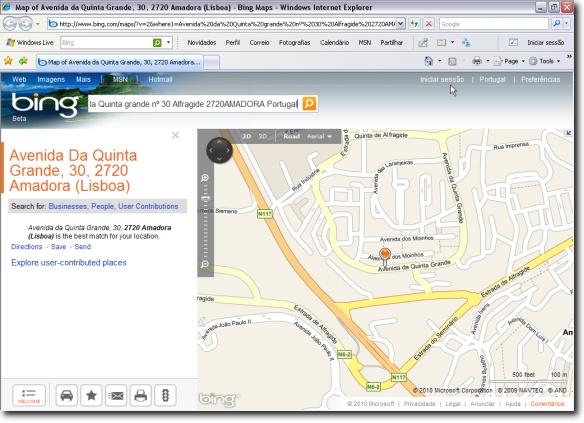Click the User Contributions link
This screenshot has width=584, height=423.
[x=148, y=206]
